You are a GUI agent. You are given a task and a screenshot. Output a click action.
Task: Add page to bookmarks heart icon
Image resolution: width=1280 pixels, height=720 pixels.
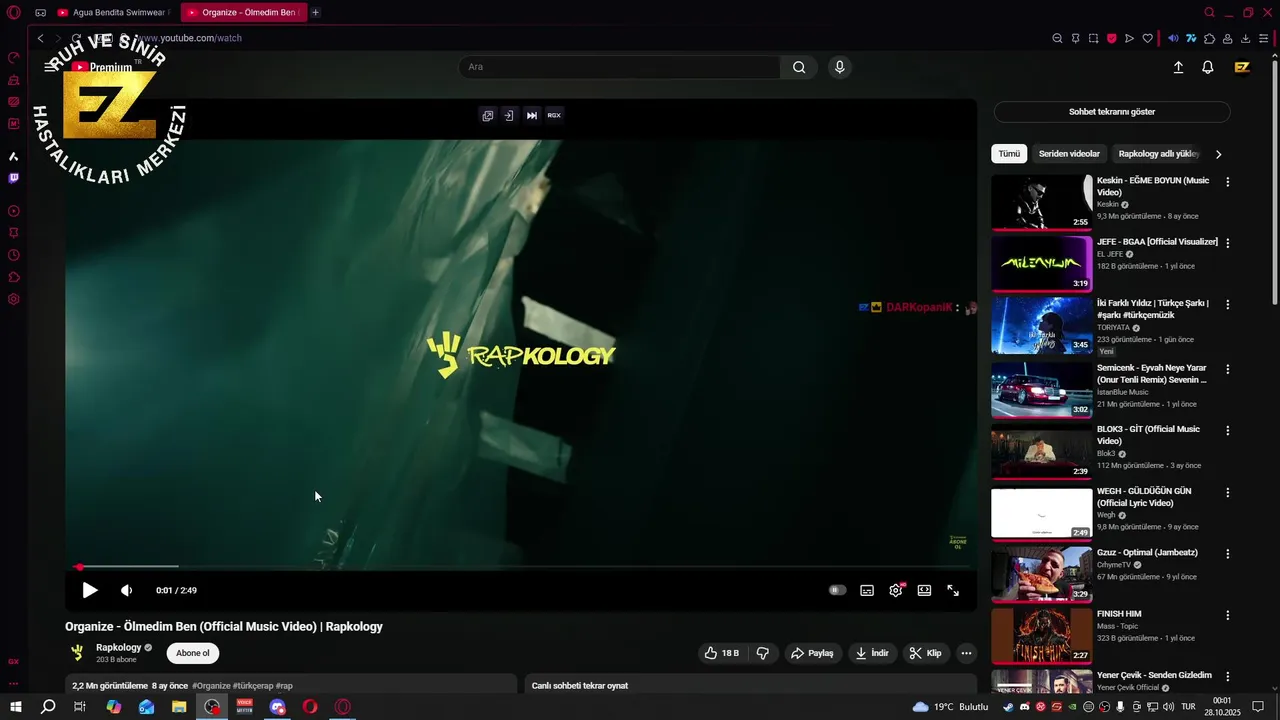click(x=1148, y=39)
